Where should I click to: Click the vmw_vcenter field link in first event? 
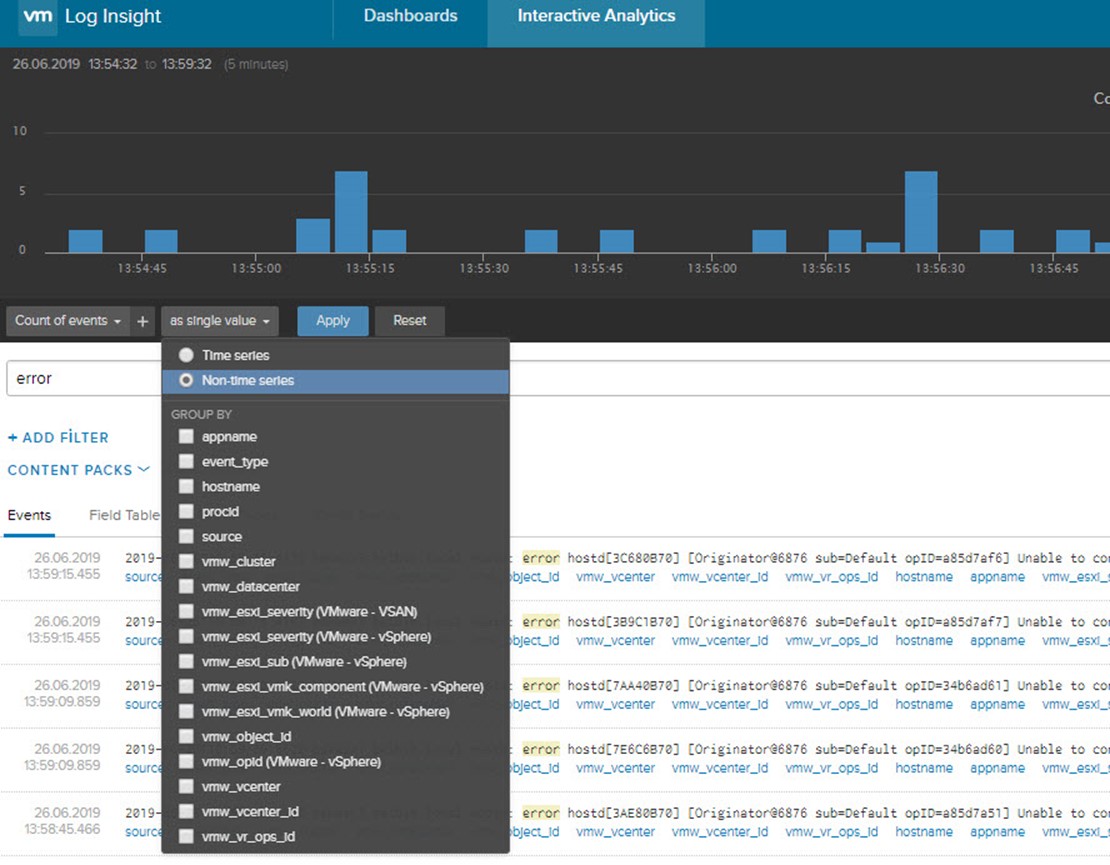(615, 577)
